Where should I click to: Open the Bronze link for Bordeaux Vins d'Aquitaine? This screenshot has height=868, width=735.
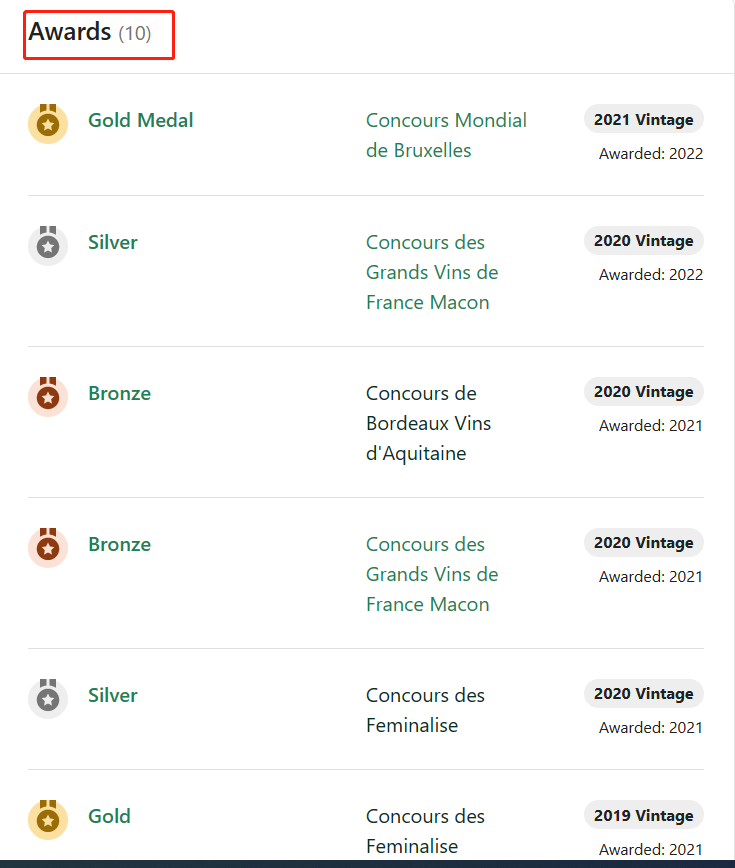pos(120,394)
